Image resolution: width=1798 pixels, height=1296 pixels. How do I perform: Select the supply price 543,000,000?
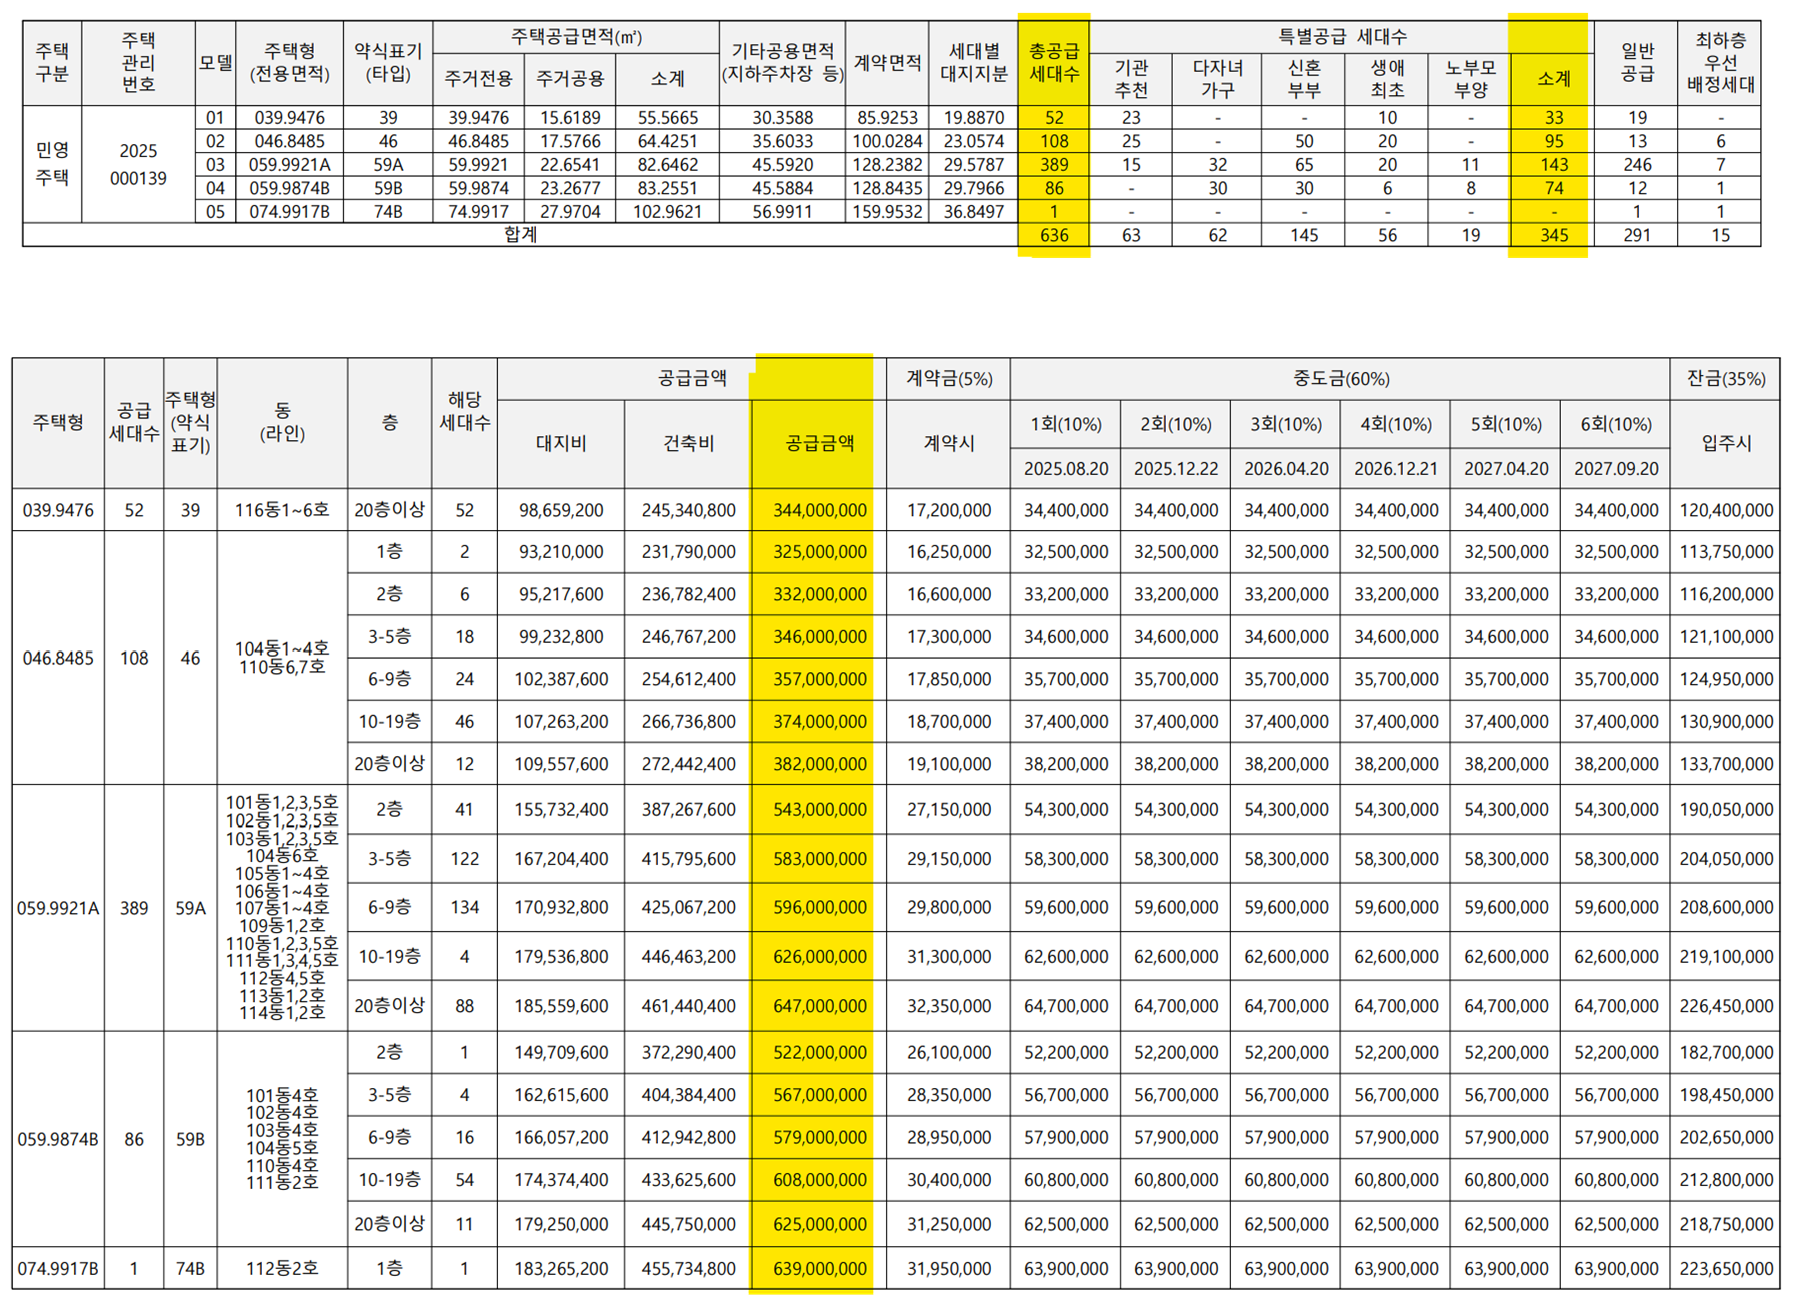(819, 809)
